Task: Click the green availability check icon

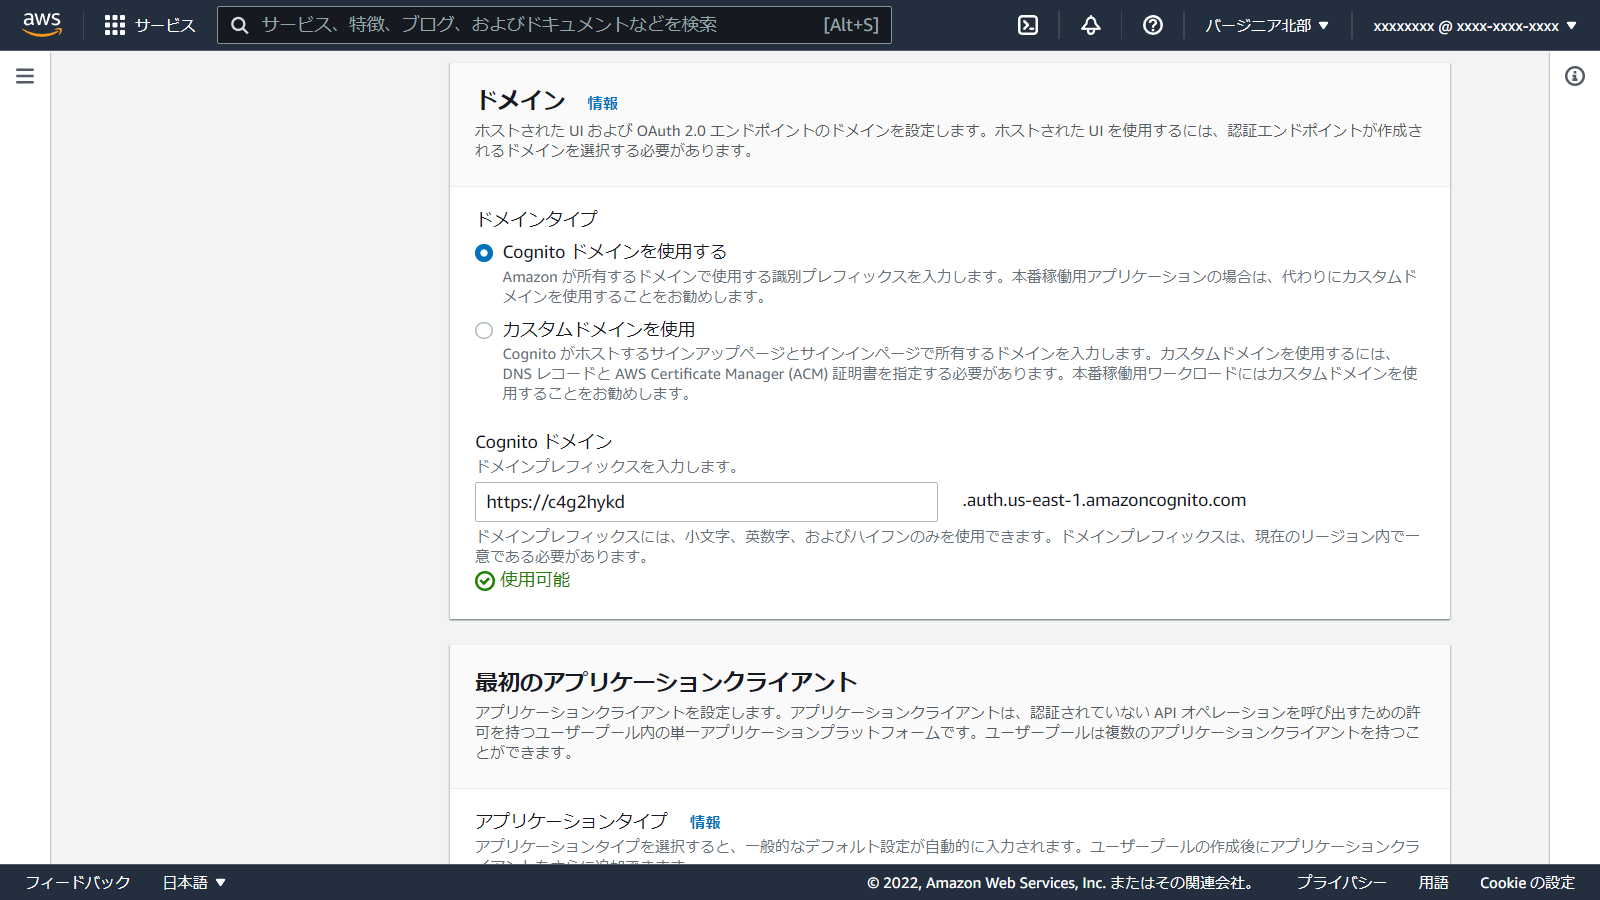Action: [484, 581]
